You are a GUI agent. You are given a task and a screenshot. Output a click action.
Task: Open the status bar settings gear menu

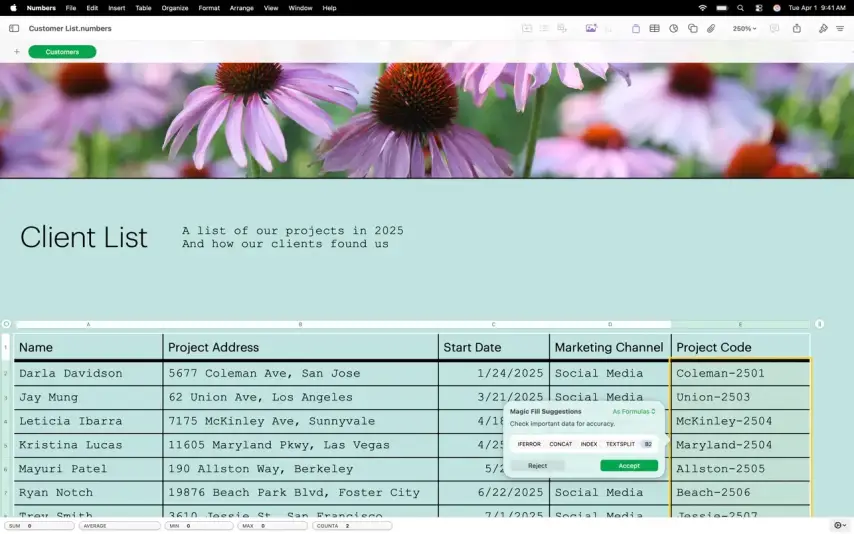839,525
